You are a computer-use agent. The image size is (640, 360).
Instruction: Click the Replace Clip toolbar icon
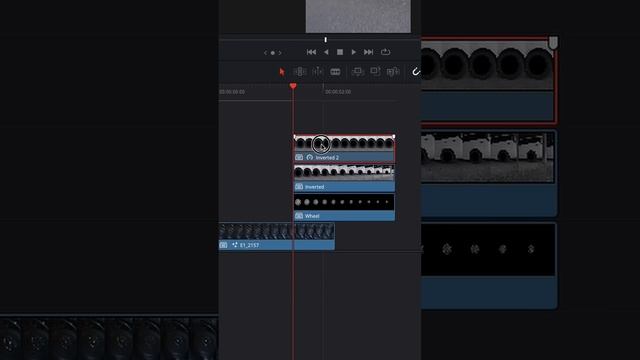click(393, 72)
